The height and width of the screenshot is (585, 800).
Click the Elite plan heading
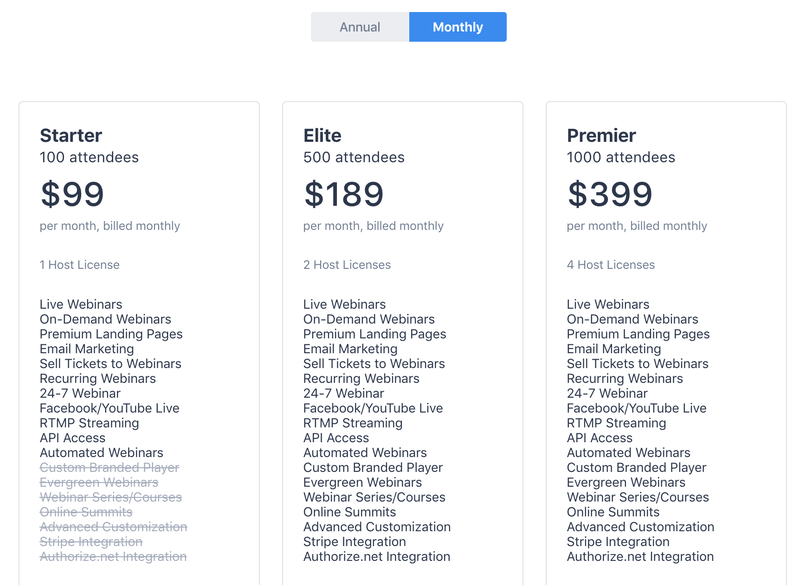tap(322, 136)
